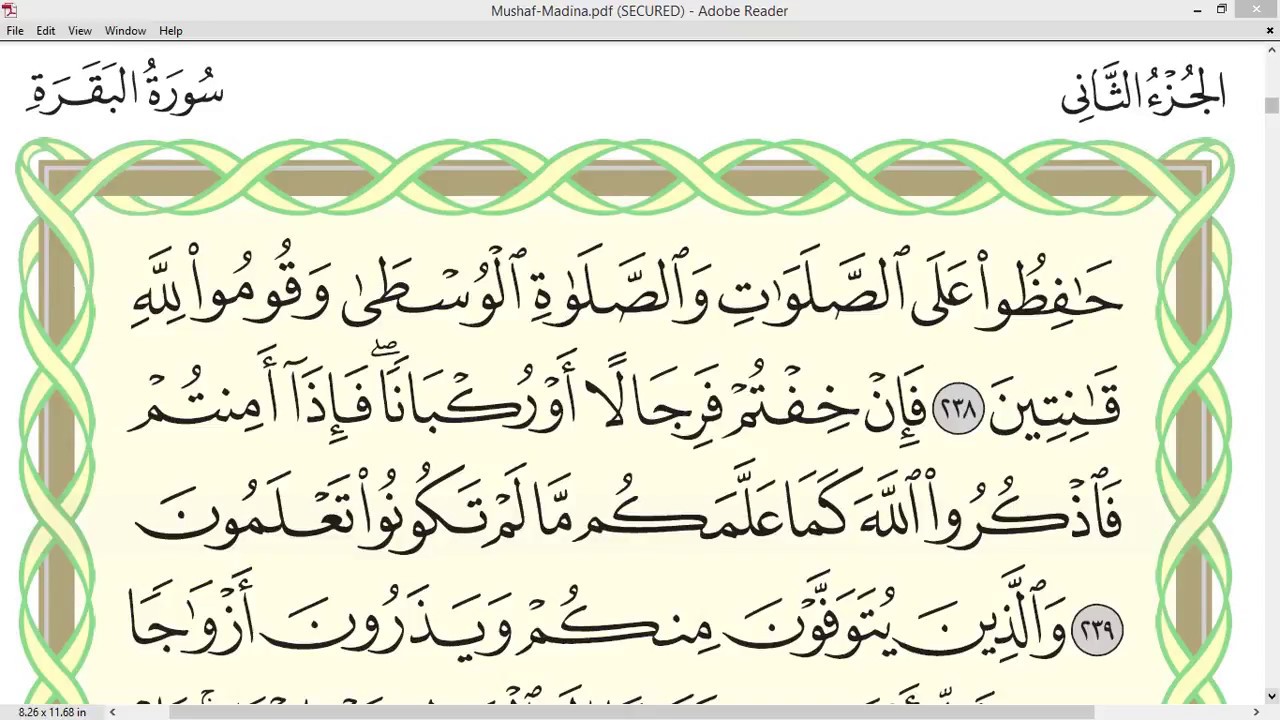Click the vertical scrollbar up arrow

(1271, 49)
